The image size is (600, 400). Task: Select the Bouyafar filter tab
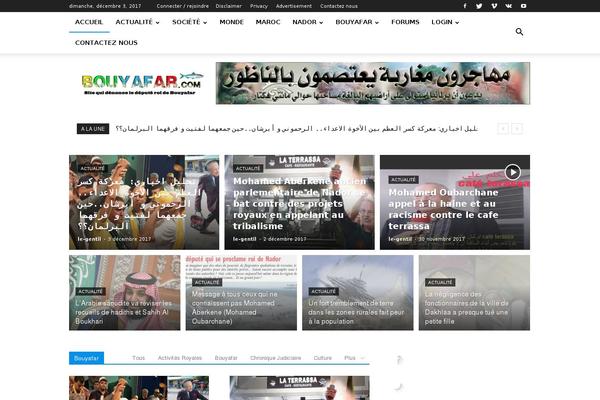(226, 358)
